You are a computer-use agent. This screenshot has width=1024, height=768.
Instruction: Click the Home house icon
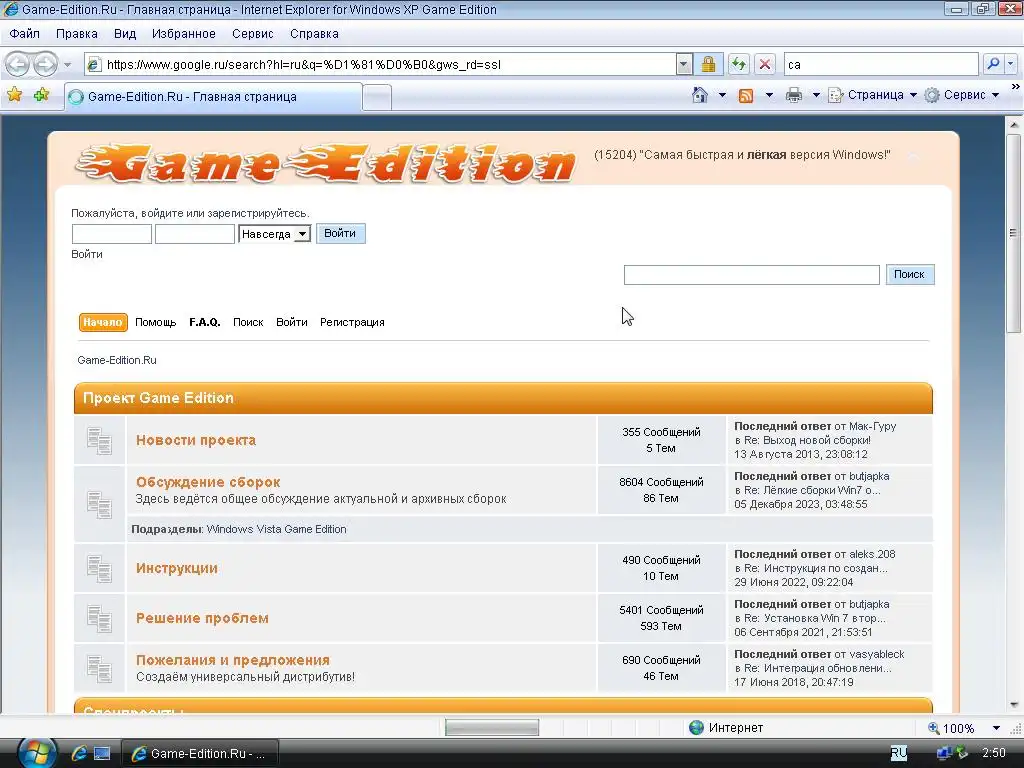(x=699, y=95)
